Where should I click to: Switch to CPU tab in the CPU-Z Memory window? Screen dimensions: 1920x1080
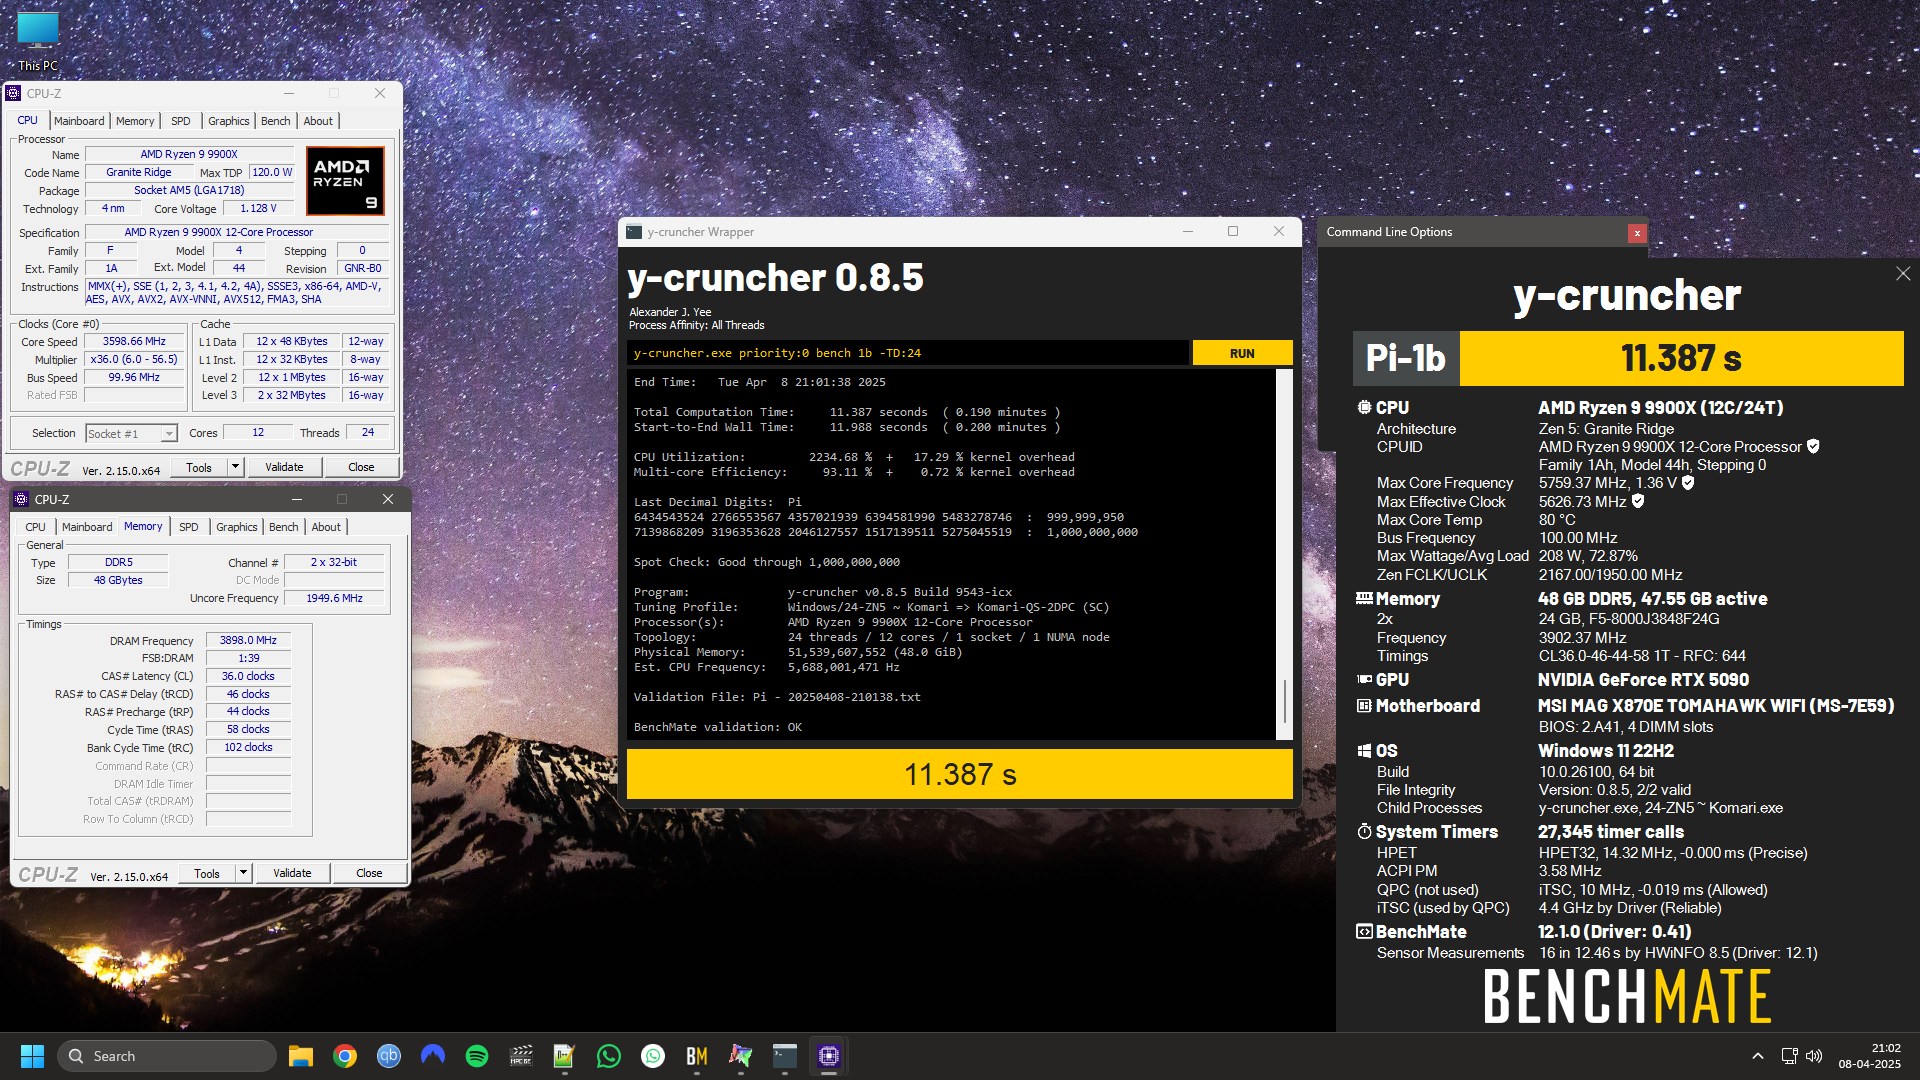point(36,527)
